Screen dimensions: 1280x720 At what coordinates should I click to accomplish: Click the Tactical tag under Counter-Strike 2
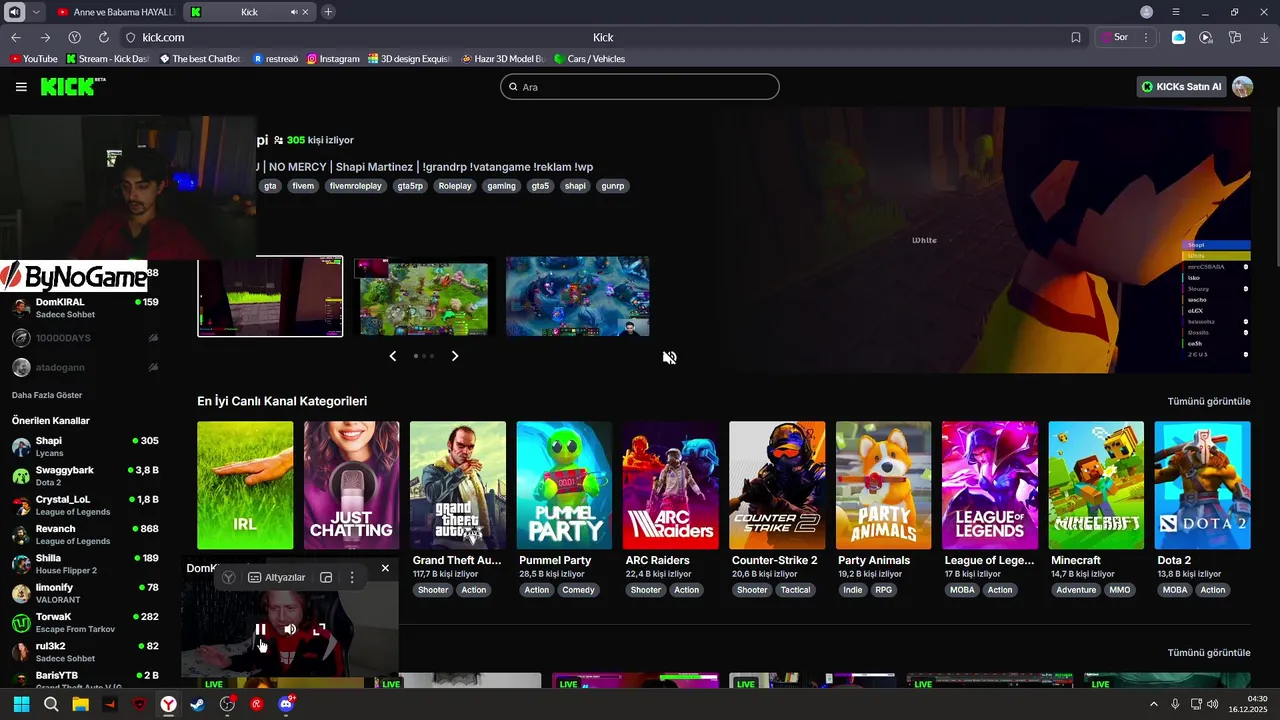point(796,590)
